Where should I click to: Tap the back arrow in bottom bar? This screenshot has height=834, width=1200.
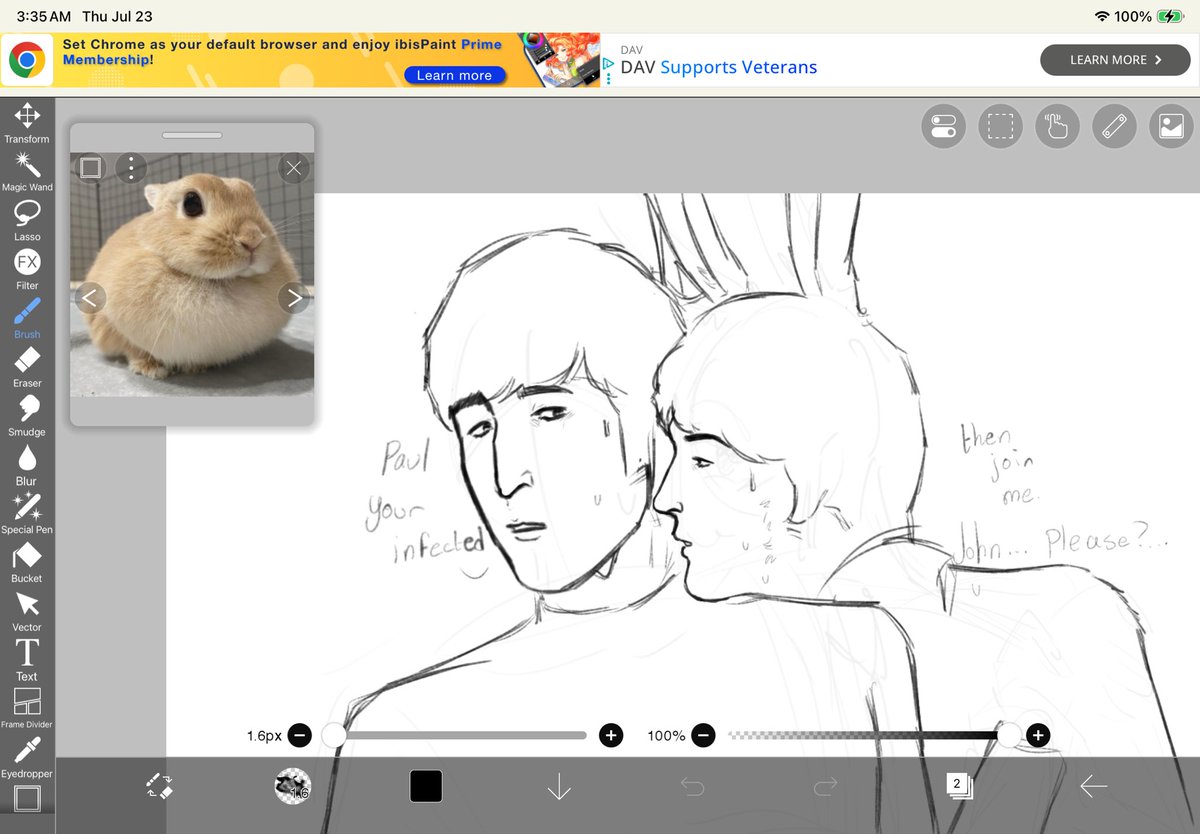pos(1093,787)
